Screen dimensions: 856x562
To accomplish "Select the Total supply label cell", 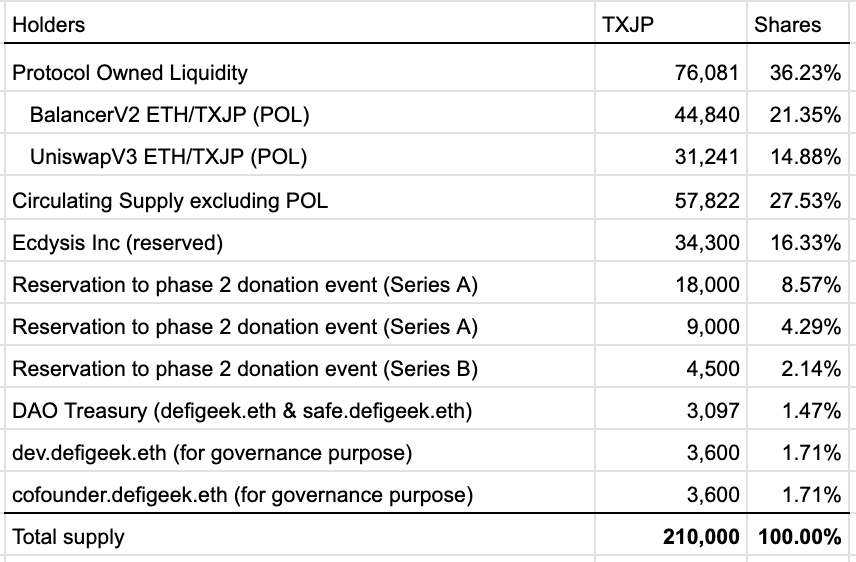I will point(69,537).
